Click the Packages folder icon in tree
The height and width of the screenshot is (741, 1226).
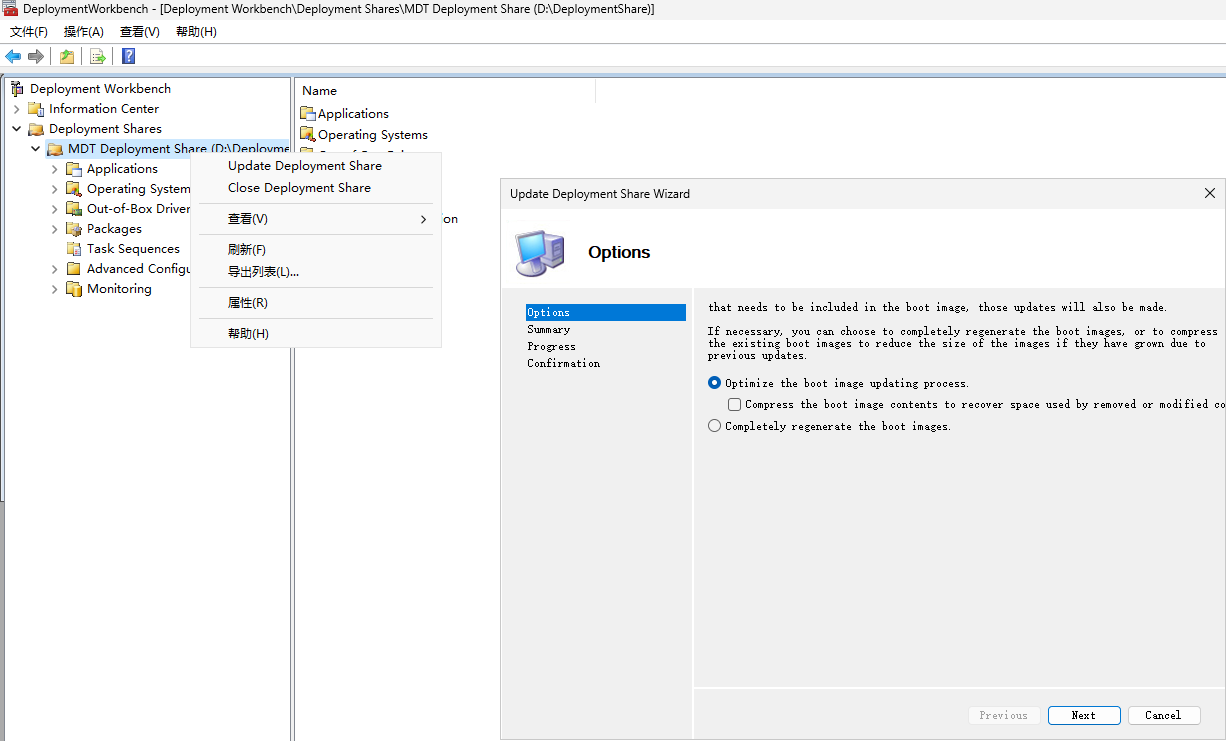pos(74,229)
